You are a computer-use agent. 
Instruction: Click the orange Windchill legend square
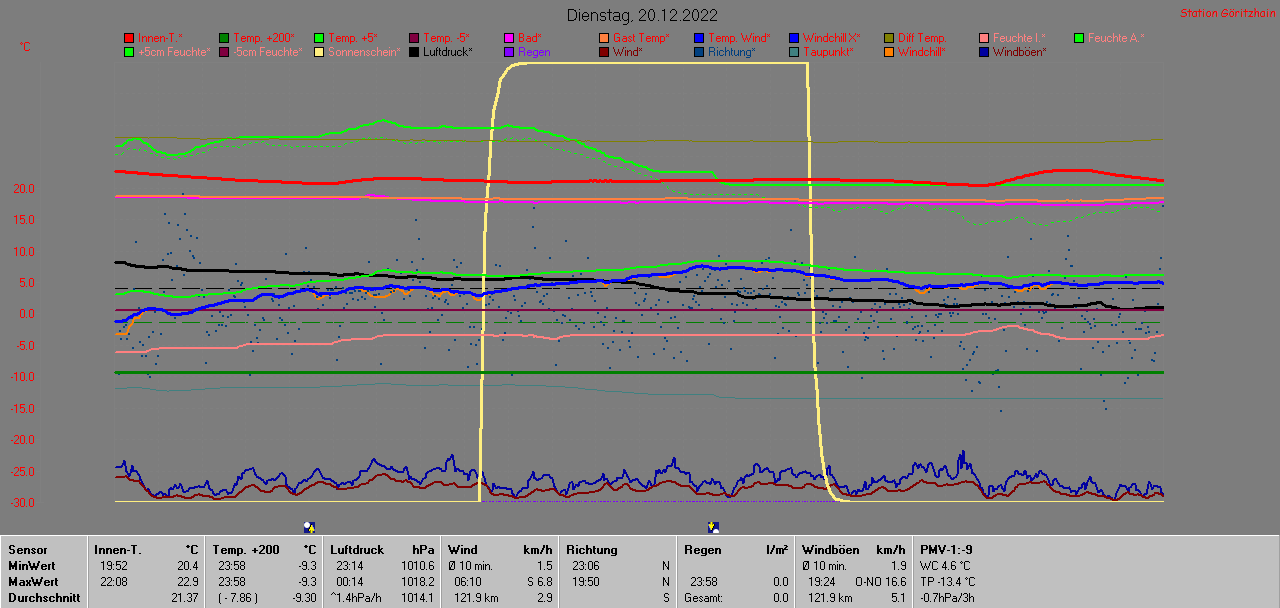point(889,52)
